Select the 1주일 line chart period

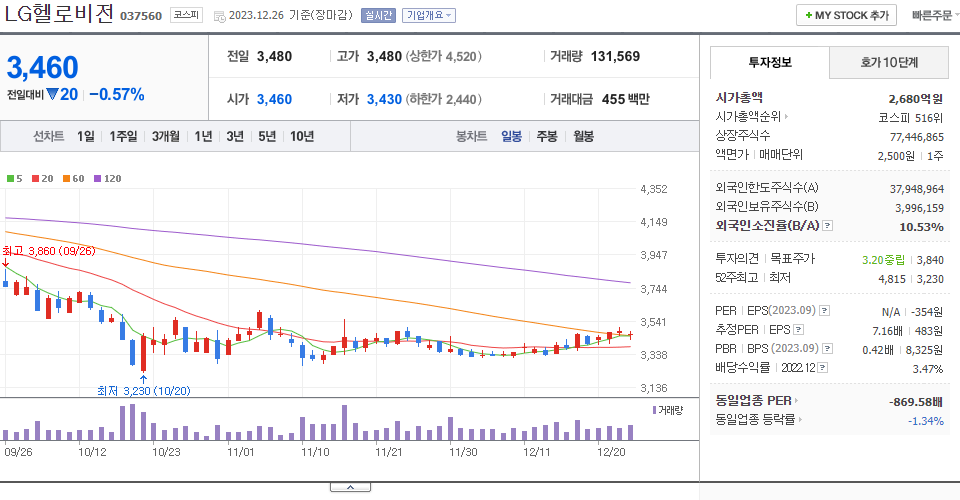123,136
